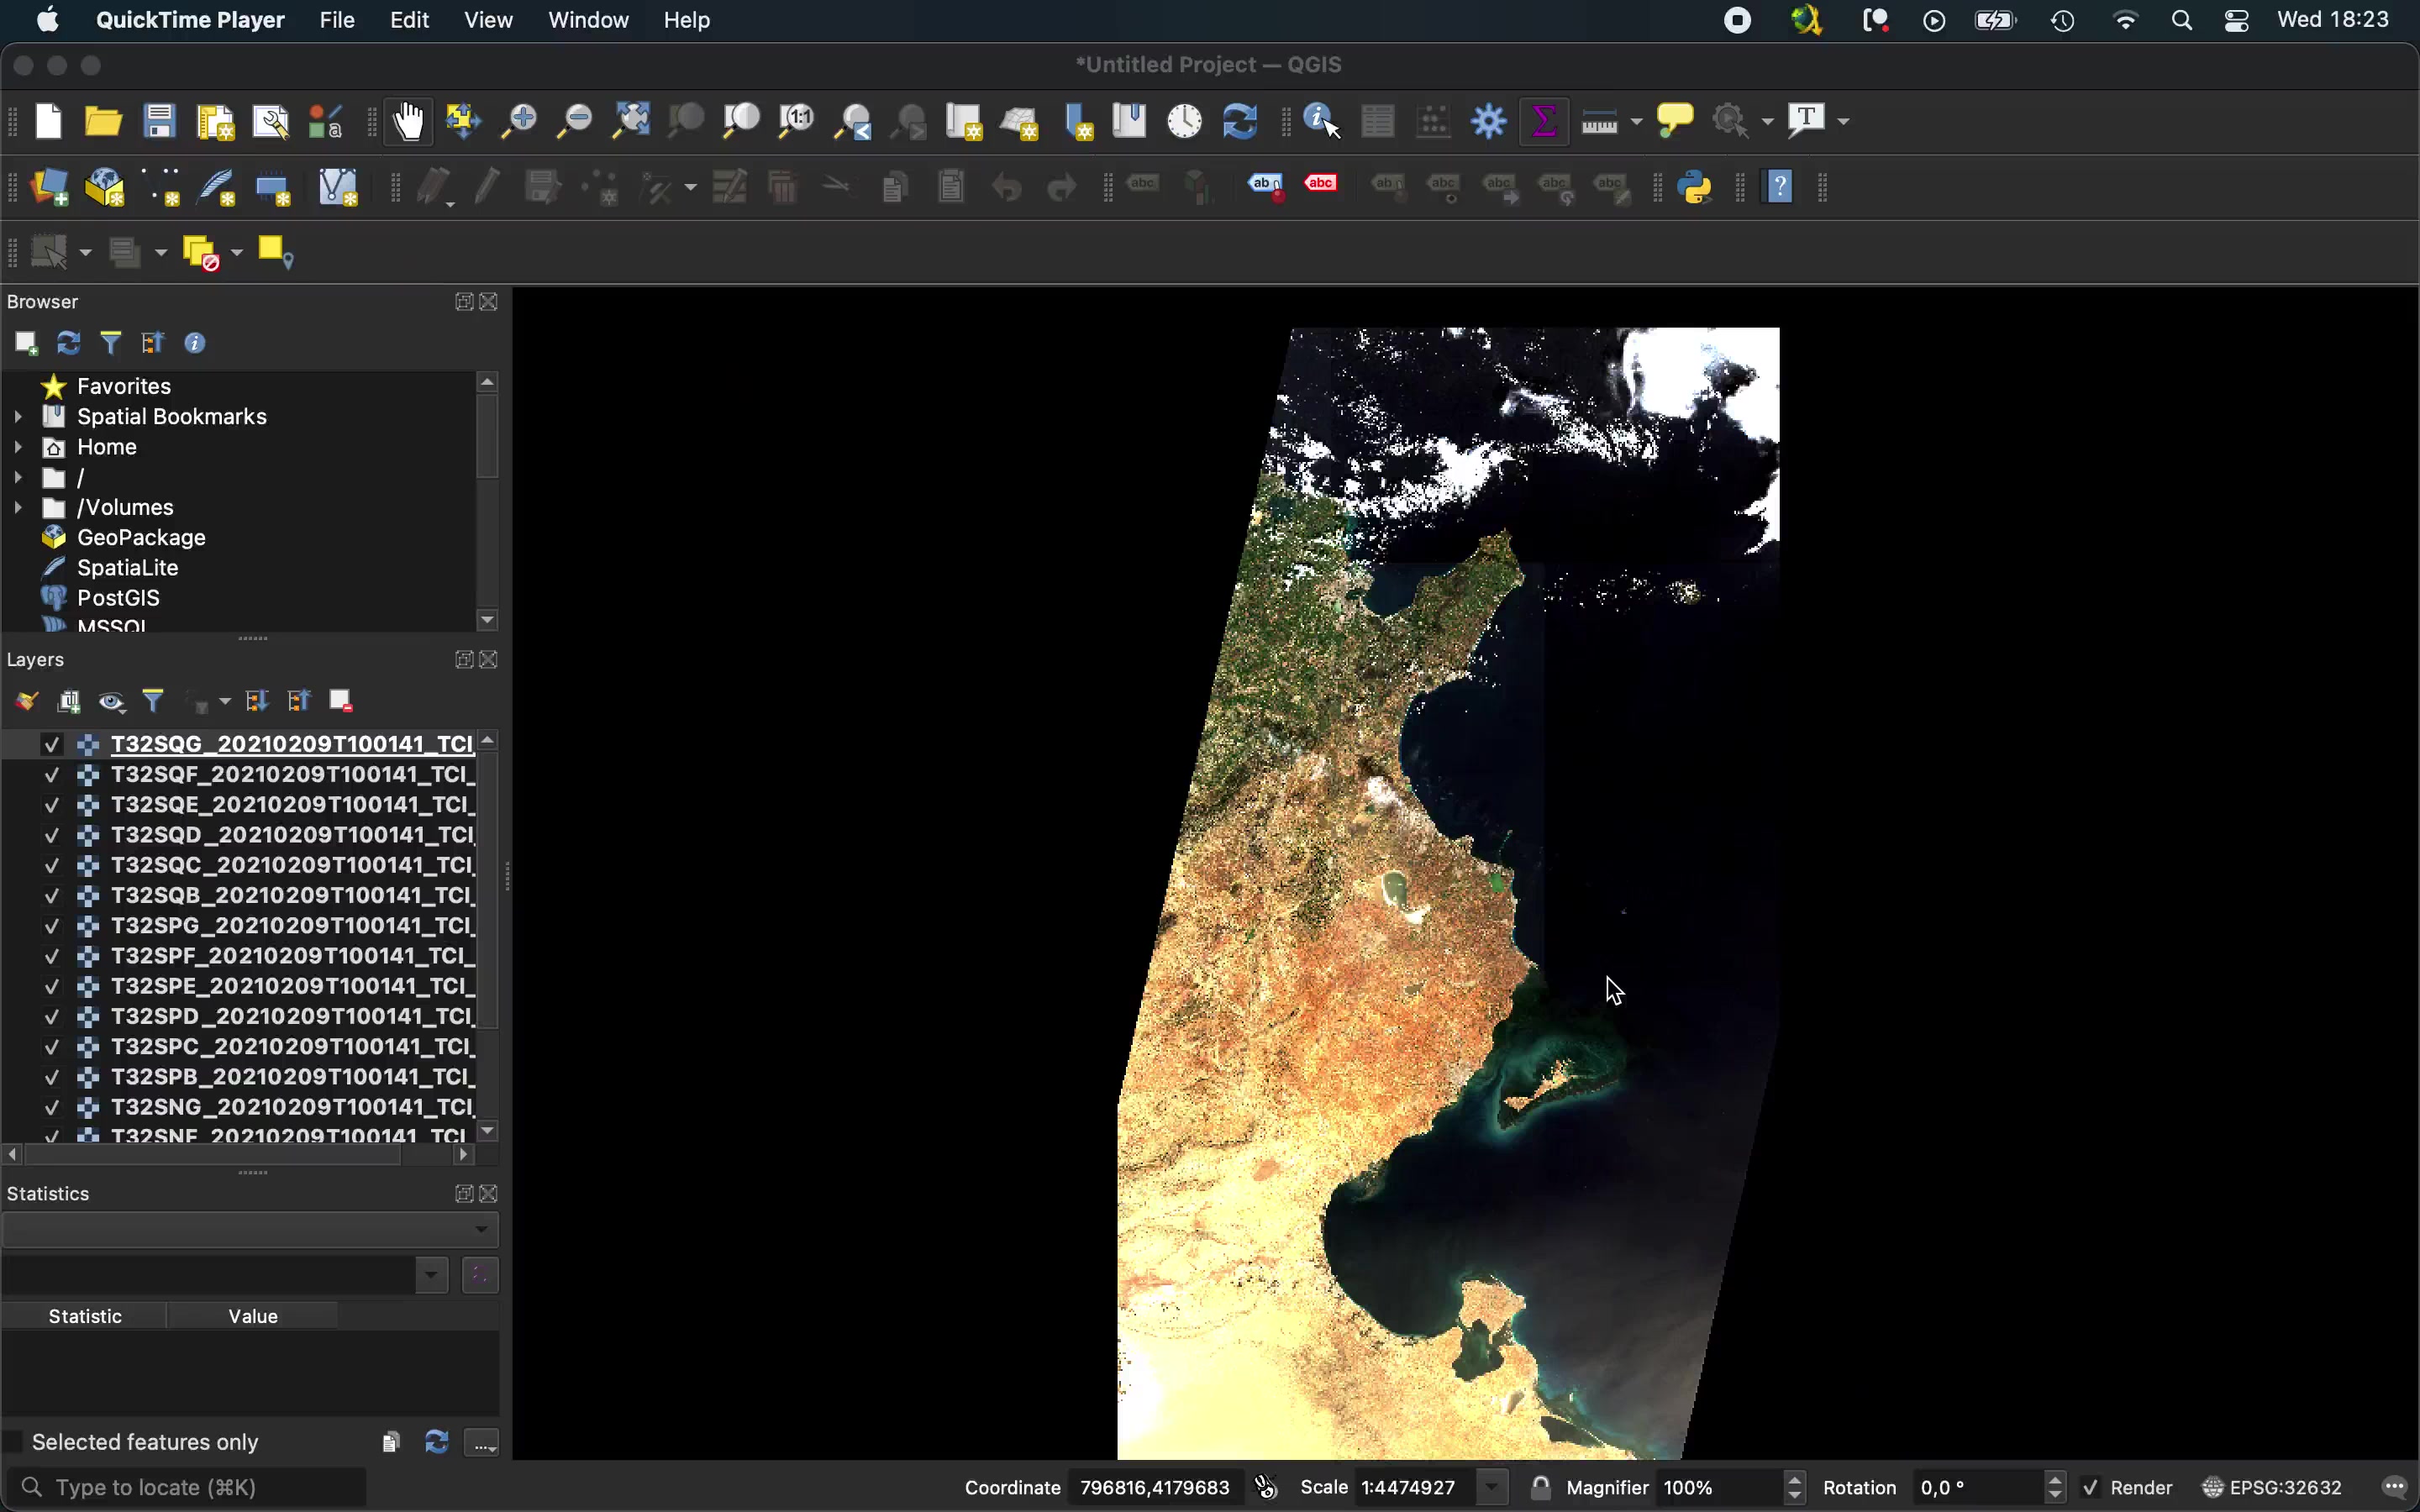Open the Scale dropdown in status bar
Viewport: 2420px width, 1512px height.
coord(1493,1488)
